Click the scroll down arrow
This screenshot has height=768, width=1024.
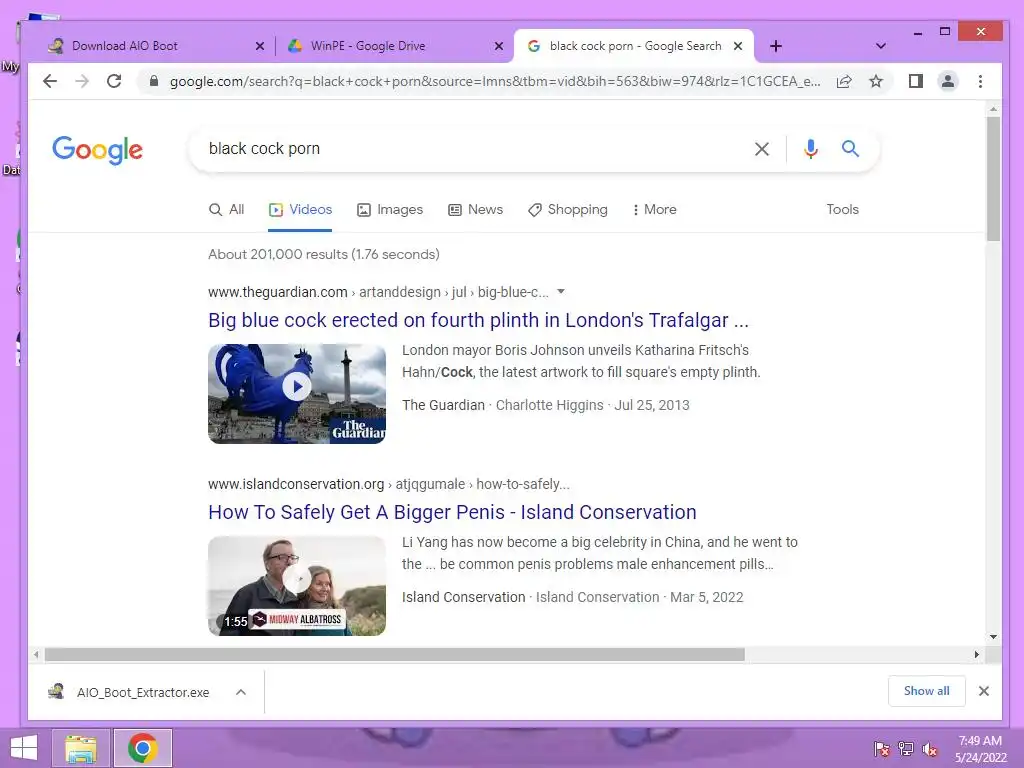point(993,637)
